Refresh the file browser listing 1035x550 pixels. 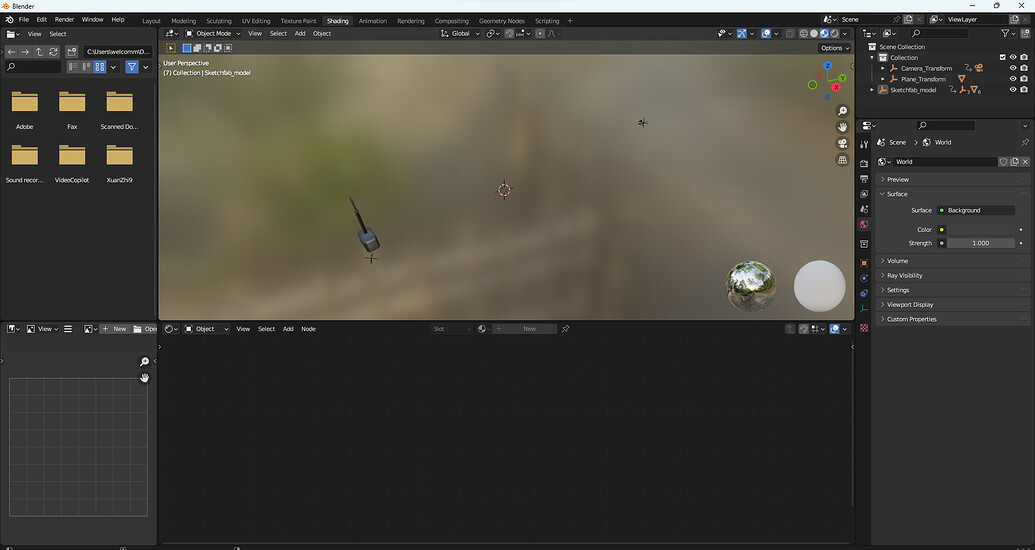53,52
